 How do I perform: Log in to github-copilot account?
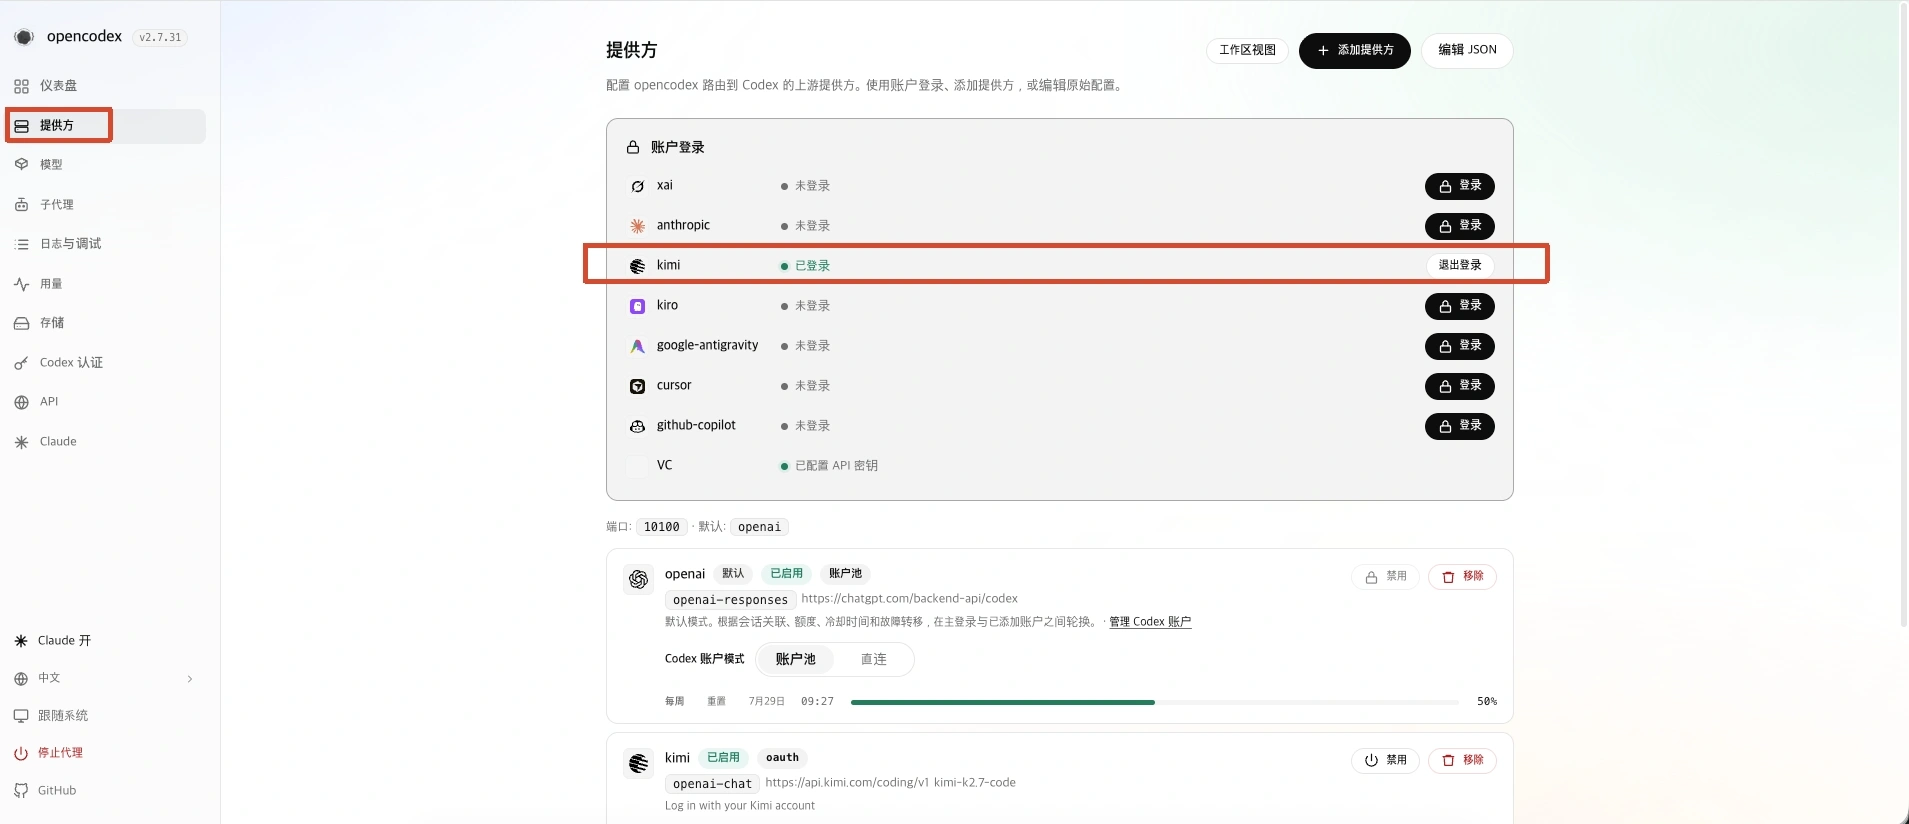(1459, 426)
